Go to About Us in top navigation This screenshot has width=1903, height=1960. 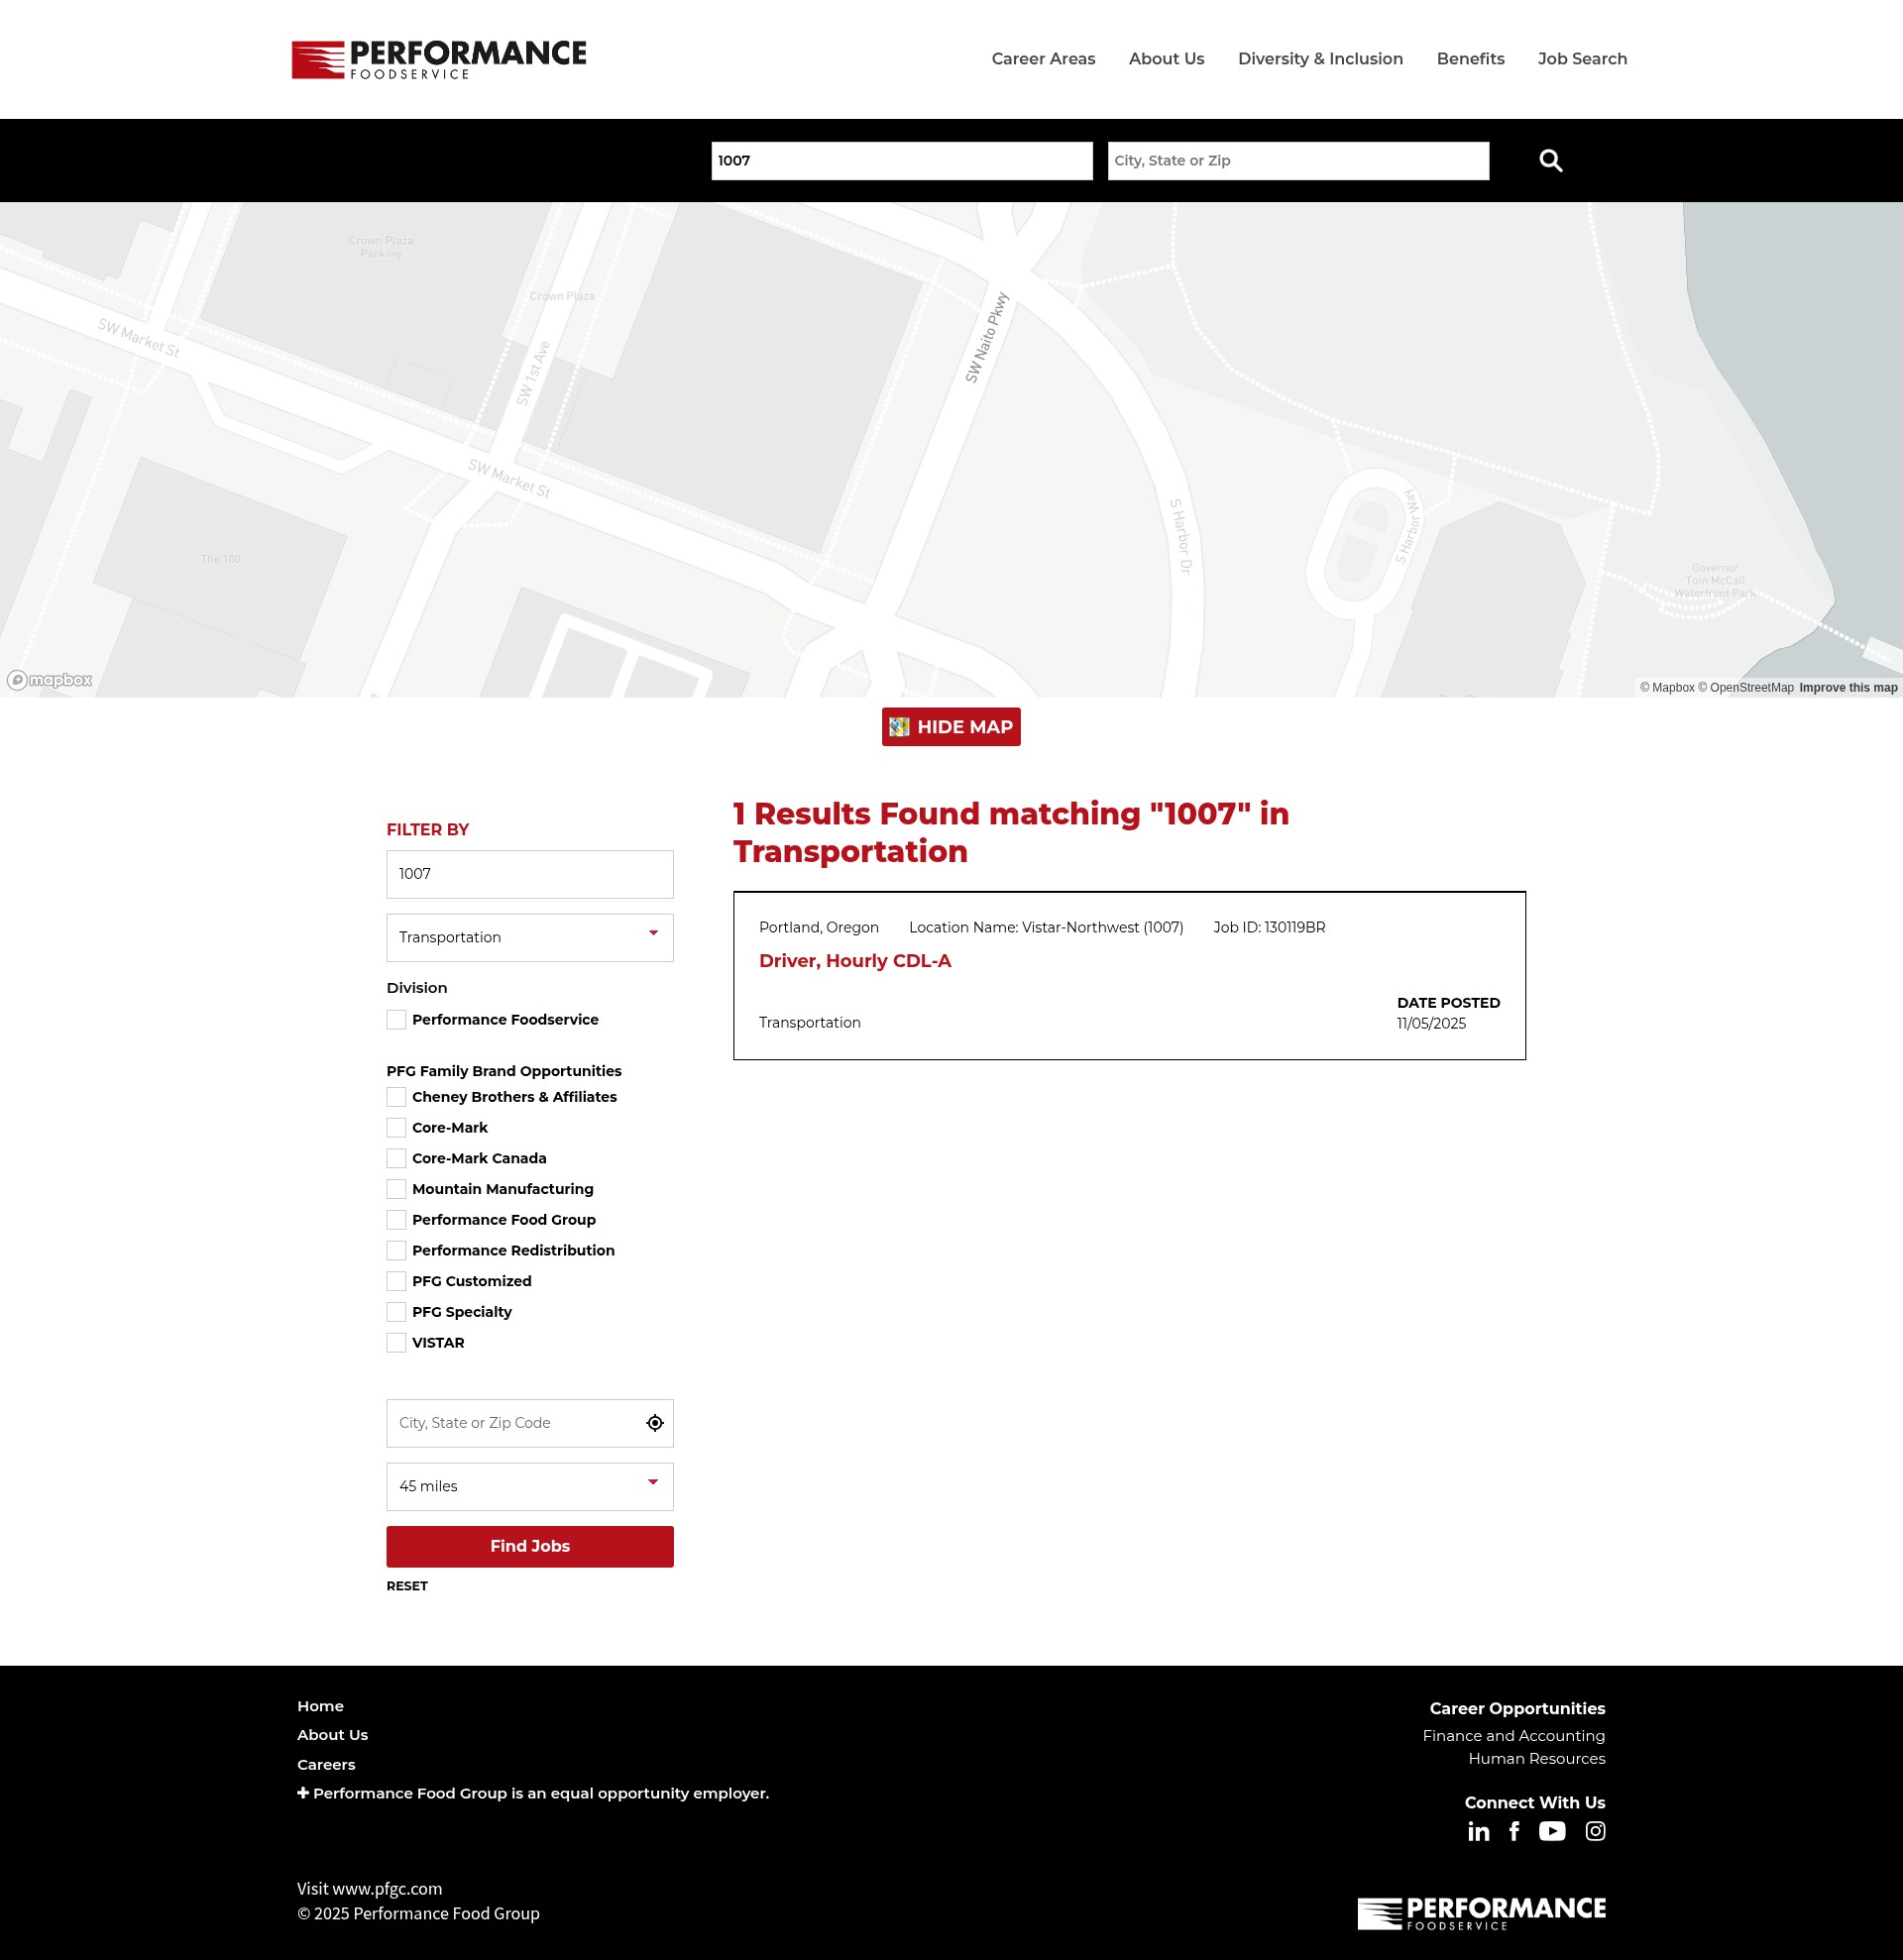[x=1166, y=59]
